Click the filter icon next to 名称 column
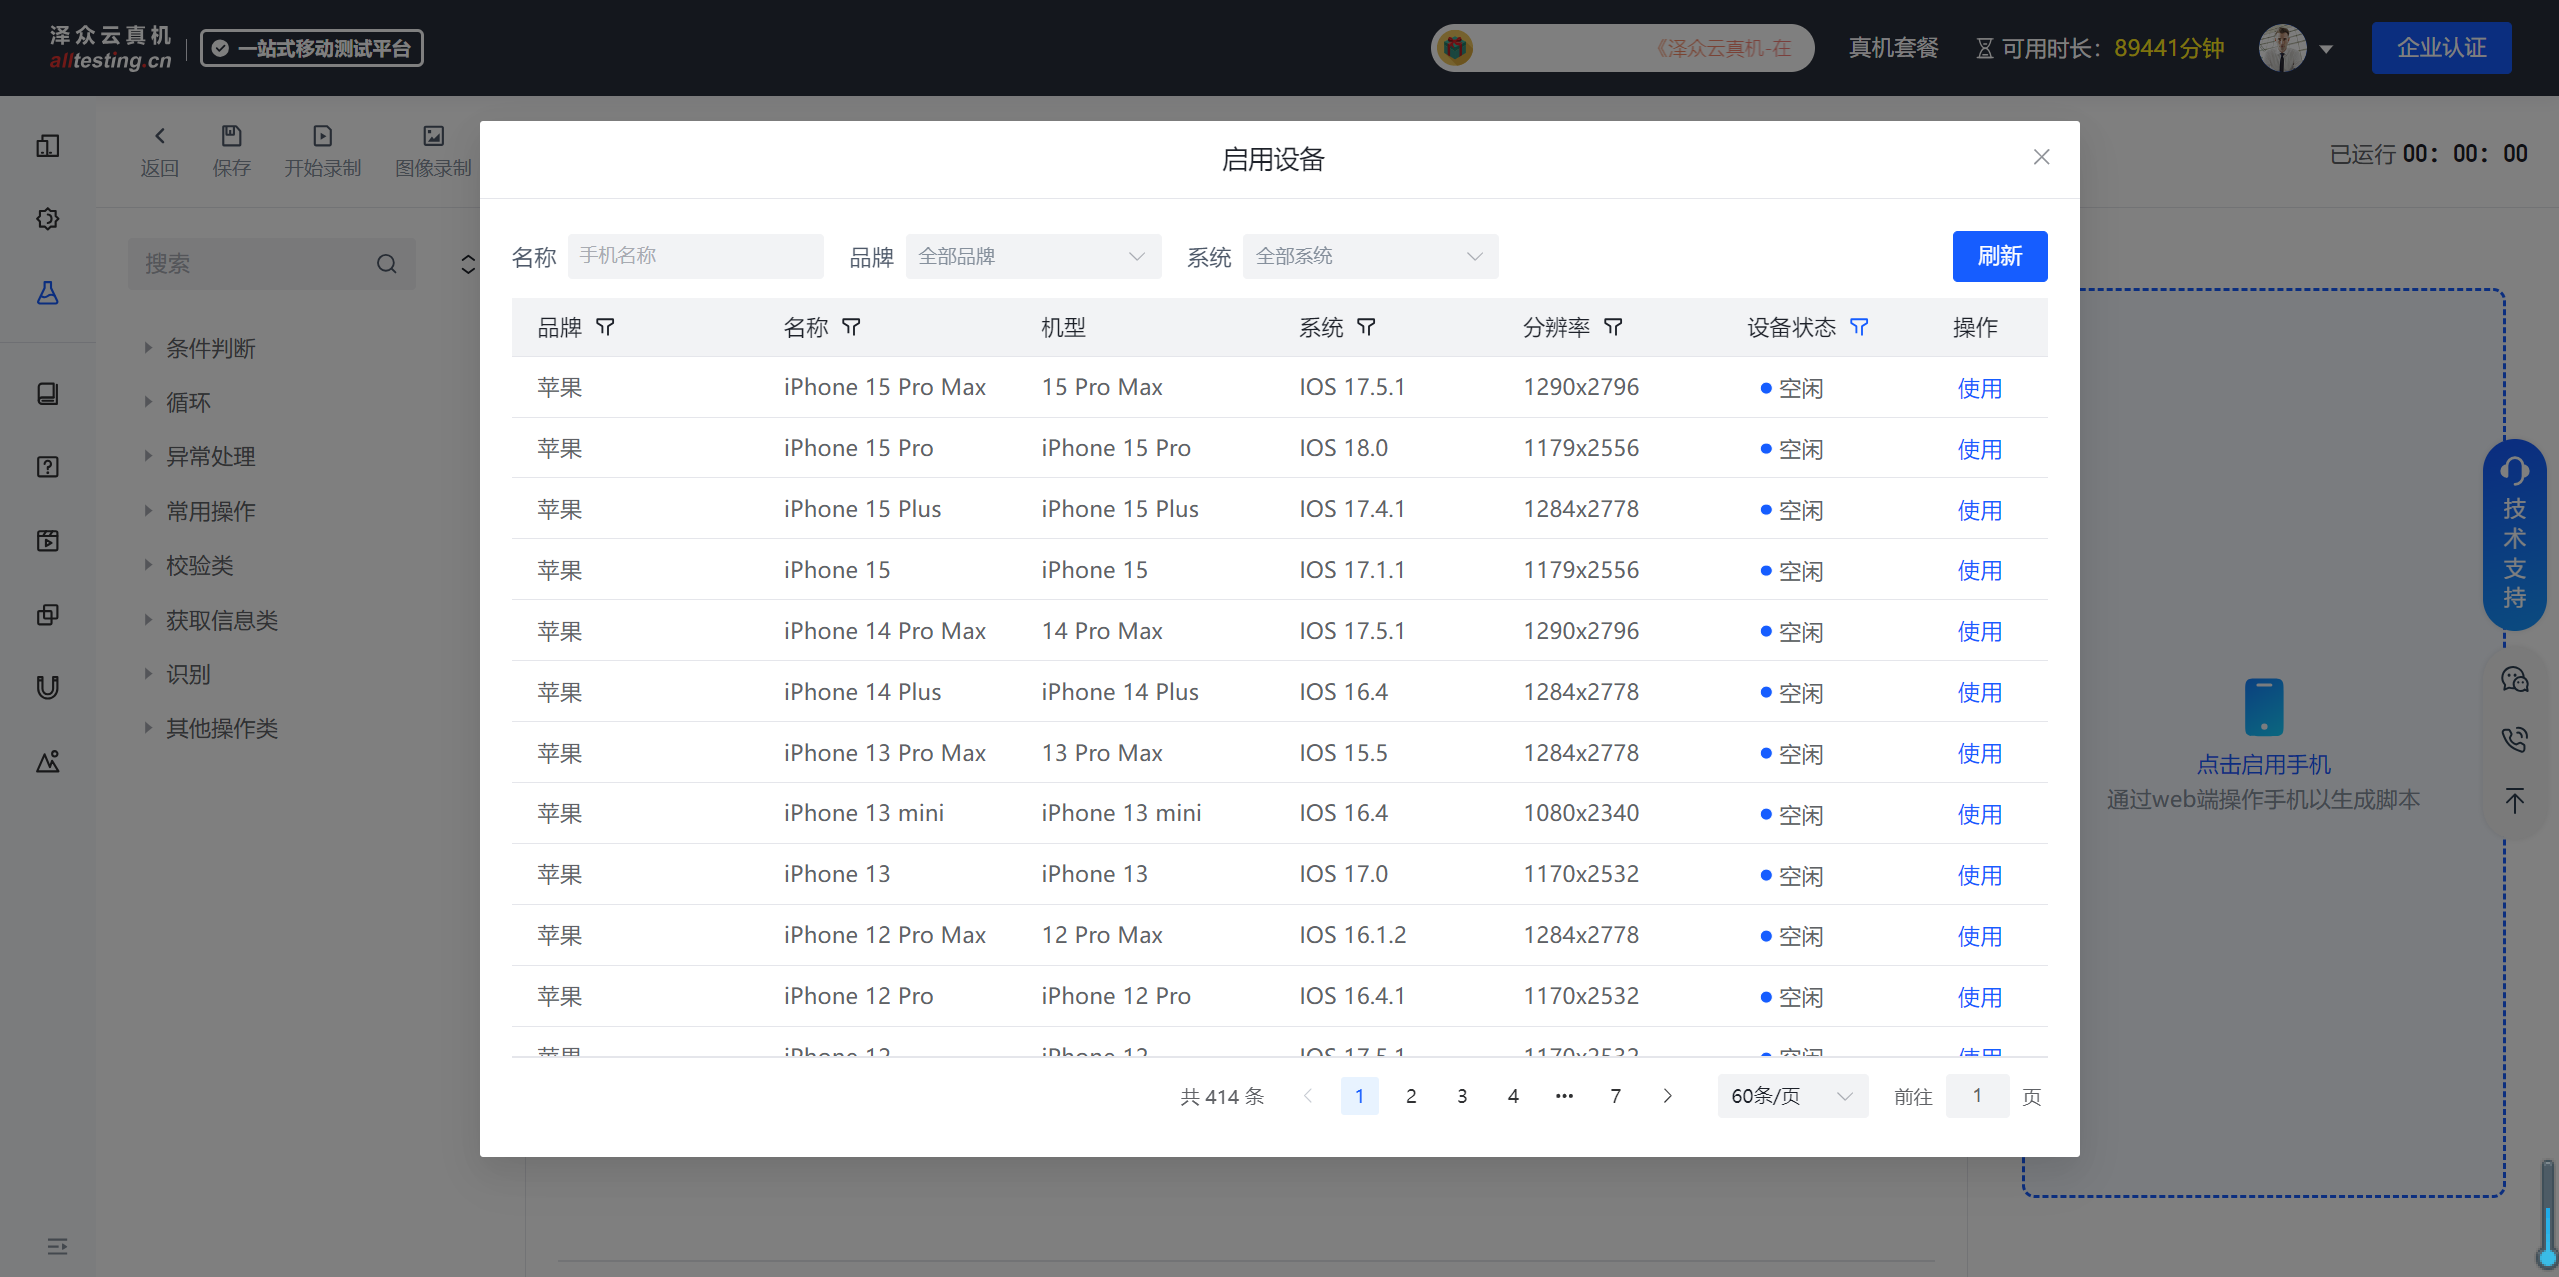2559x1277 pixels. click(851, 327)
